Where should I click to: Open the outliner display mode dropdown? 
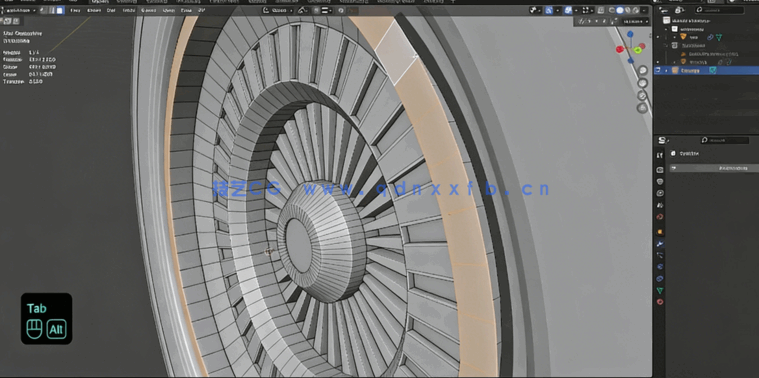680,10
